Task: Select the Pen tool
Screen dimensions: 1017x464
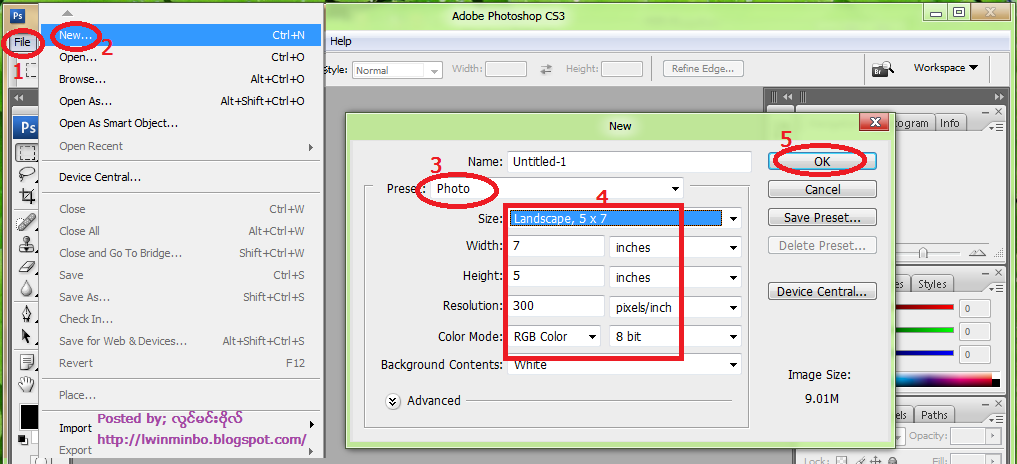Action: (x=26, y=314)
